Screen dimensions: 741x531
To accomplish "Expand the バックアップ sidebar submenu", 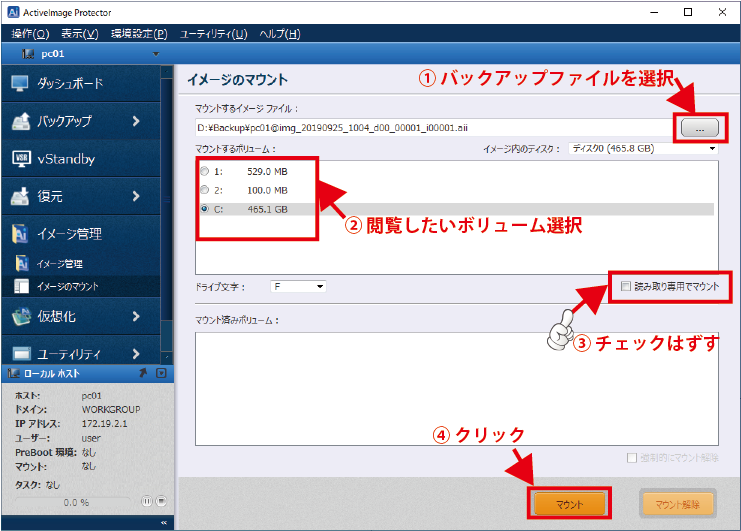I will click(135, 121).
